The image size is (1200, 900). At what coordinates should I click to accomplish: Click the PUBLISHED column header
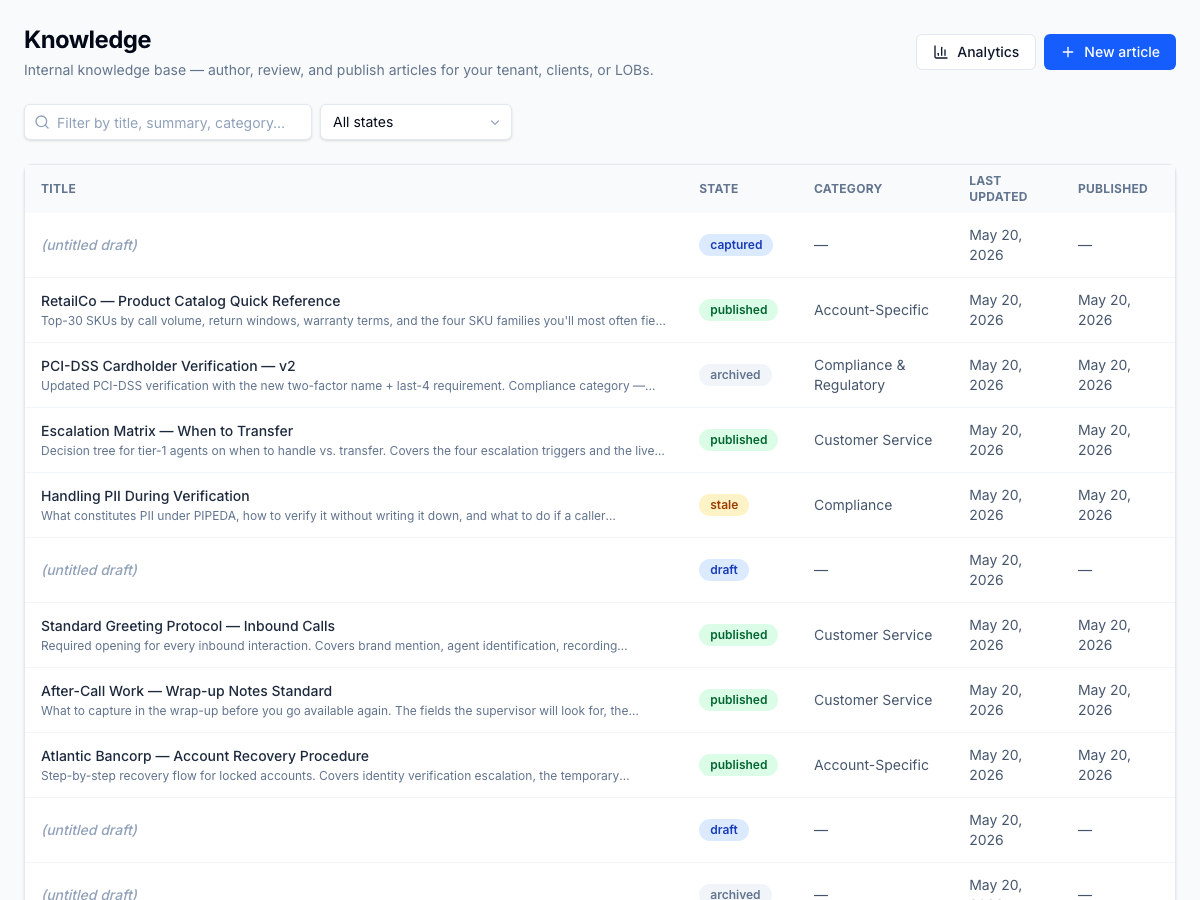(1112, 189)
